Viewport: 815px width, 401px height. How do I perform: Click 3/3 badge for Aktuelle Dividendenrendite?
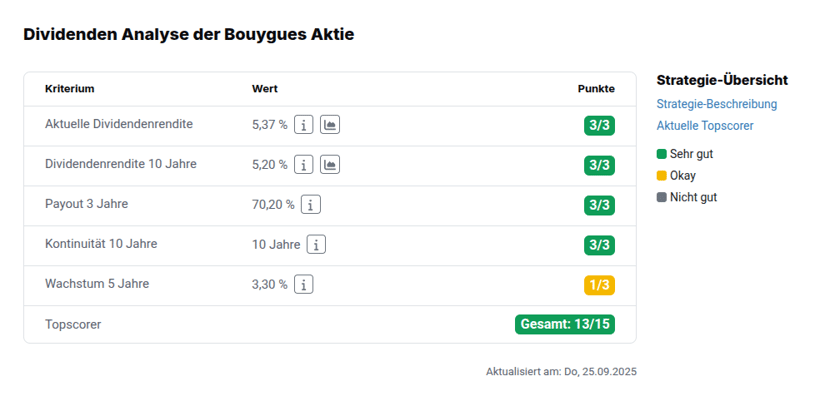pyautogui.click(x=599, y=125)
